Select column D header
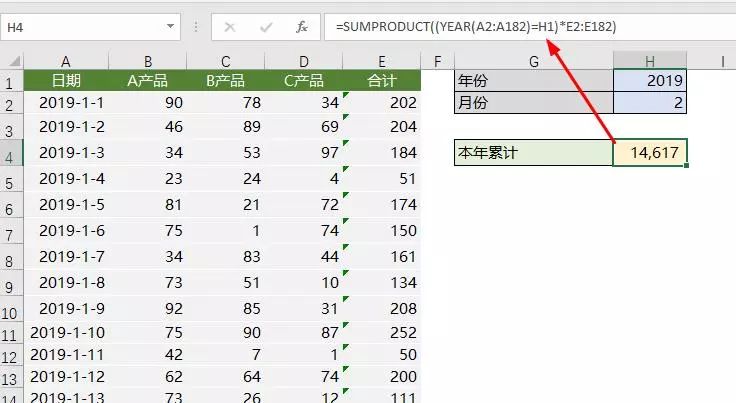Screen dimensions: 736x403 304,61
